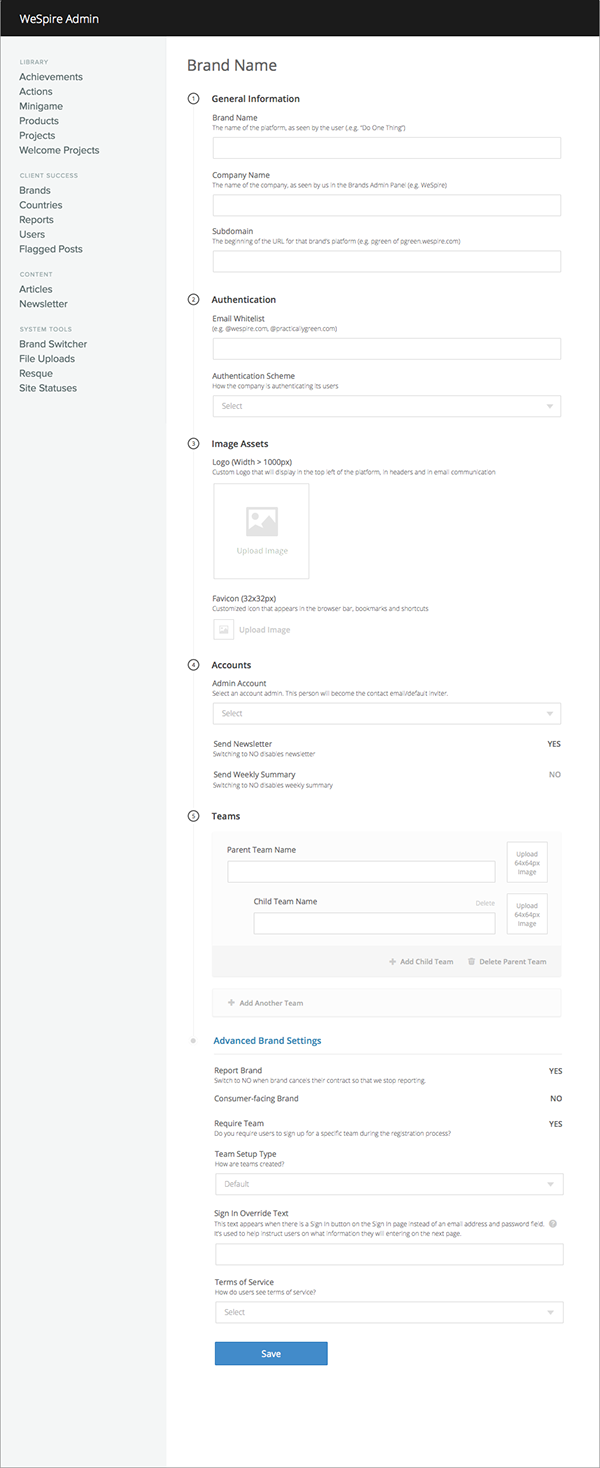Open Flagged Posts in the sidebar
This screenshot has width=600, height=1468.
[x=51, y=249]
